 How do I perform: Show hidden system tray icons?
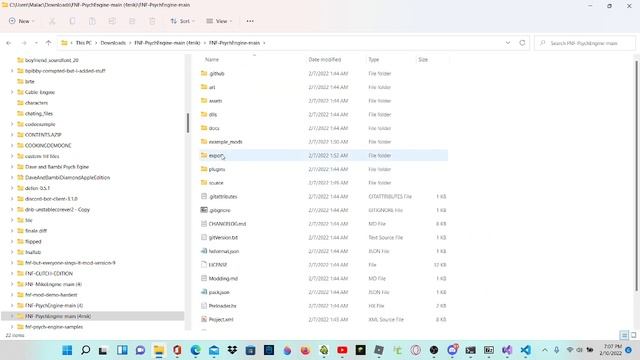(x=545, y=350)
